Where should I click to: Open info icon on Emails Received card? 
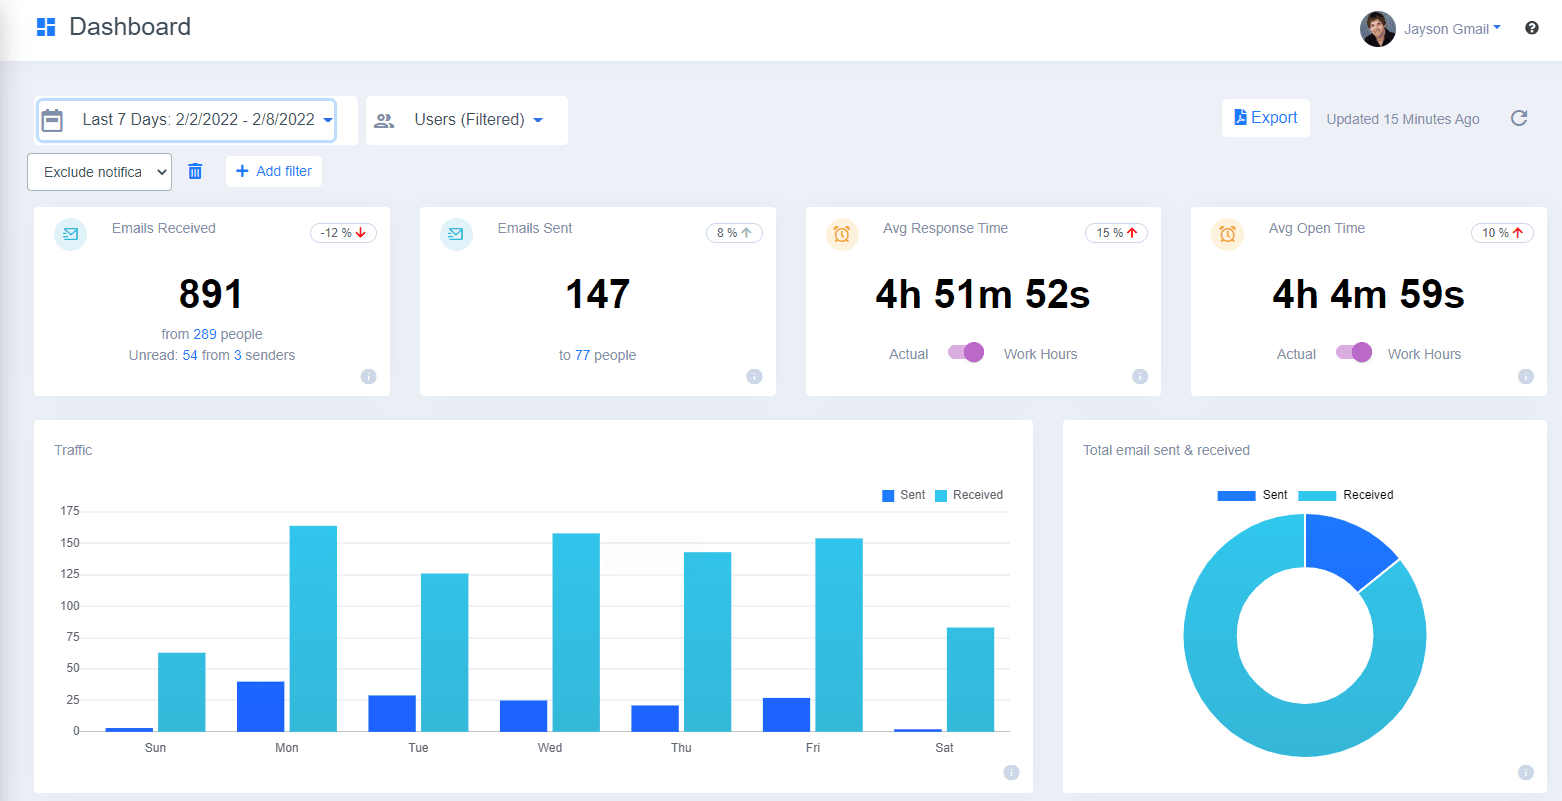pos(368,377)
